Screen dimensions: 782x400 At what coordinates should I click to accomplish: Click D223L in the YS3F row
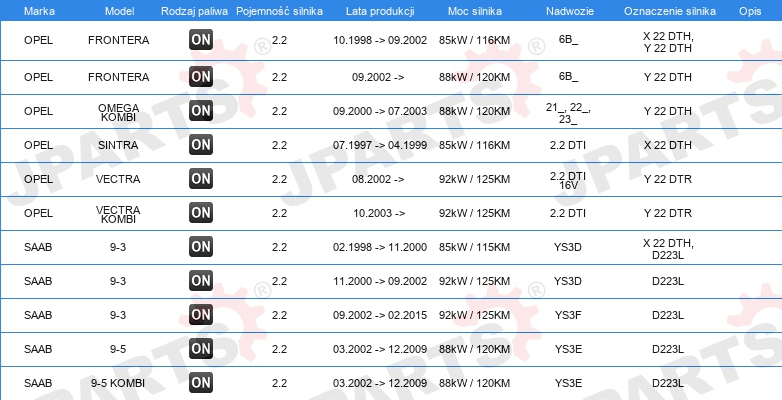pyautogui.click(x=668, y=315)
